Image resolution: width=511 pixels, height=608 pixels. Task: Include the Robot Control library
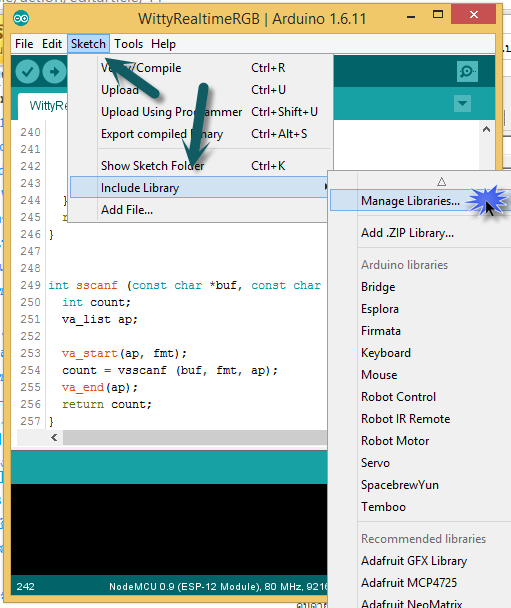coord(420,397)
